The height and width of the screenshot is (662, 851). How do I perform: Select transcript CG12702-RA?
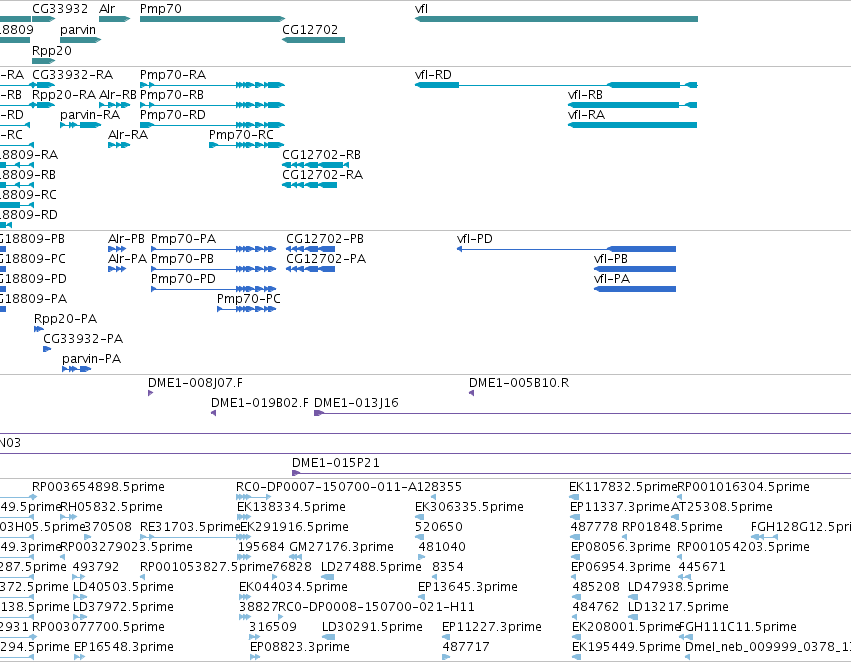coord(309,185)
